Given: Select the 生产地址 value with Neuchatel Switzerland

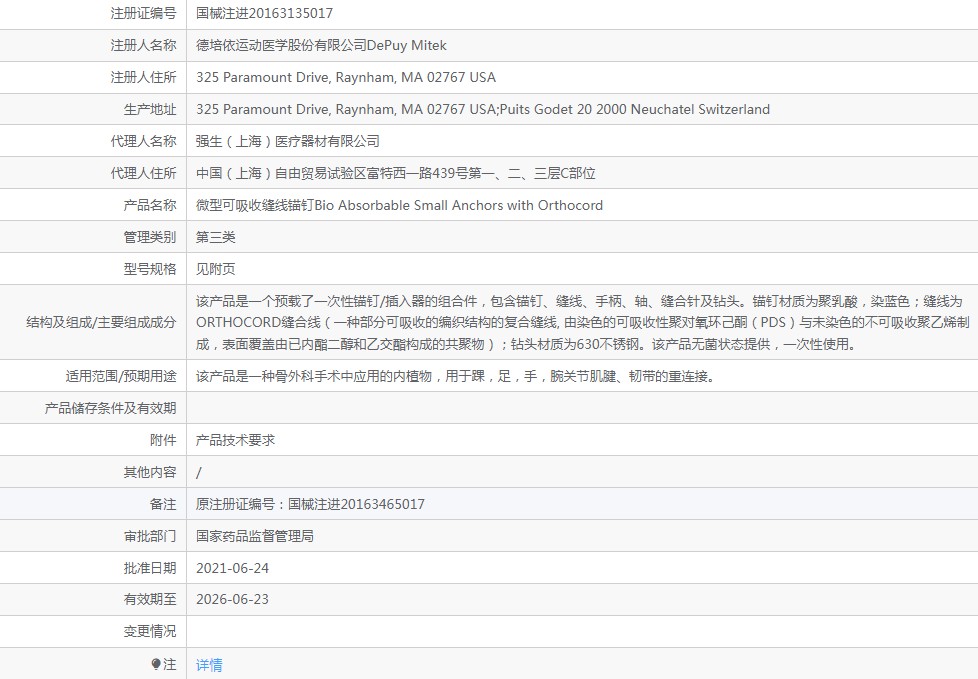Looking at the screenshot, I should point(483,109).
